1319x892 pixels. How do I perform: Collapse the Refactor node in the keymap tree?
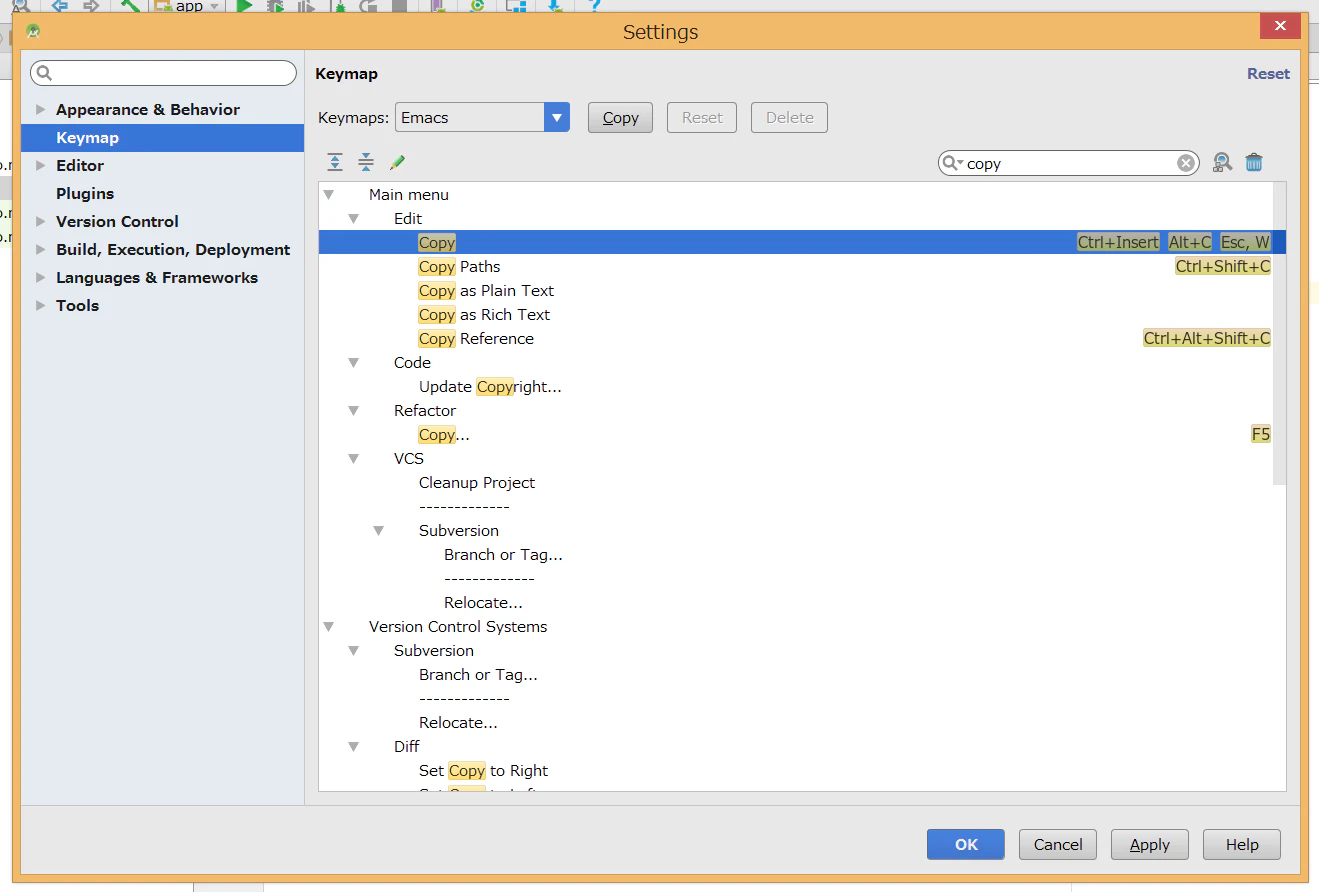click(x=353, y=410)
